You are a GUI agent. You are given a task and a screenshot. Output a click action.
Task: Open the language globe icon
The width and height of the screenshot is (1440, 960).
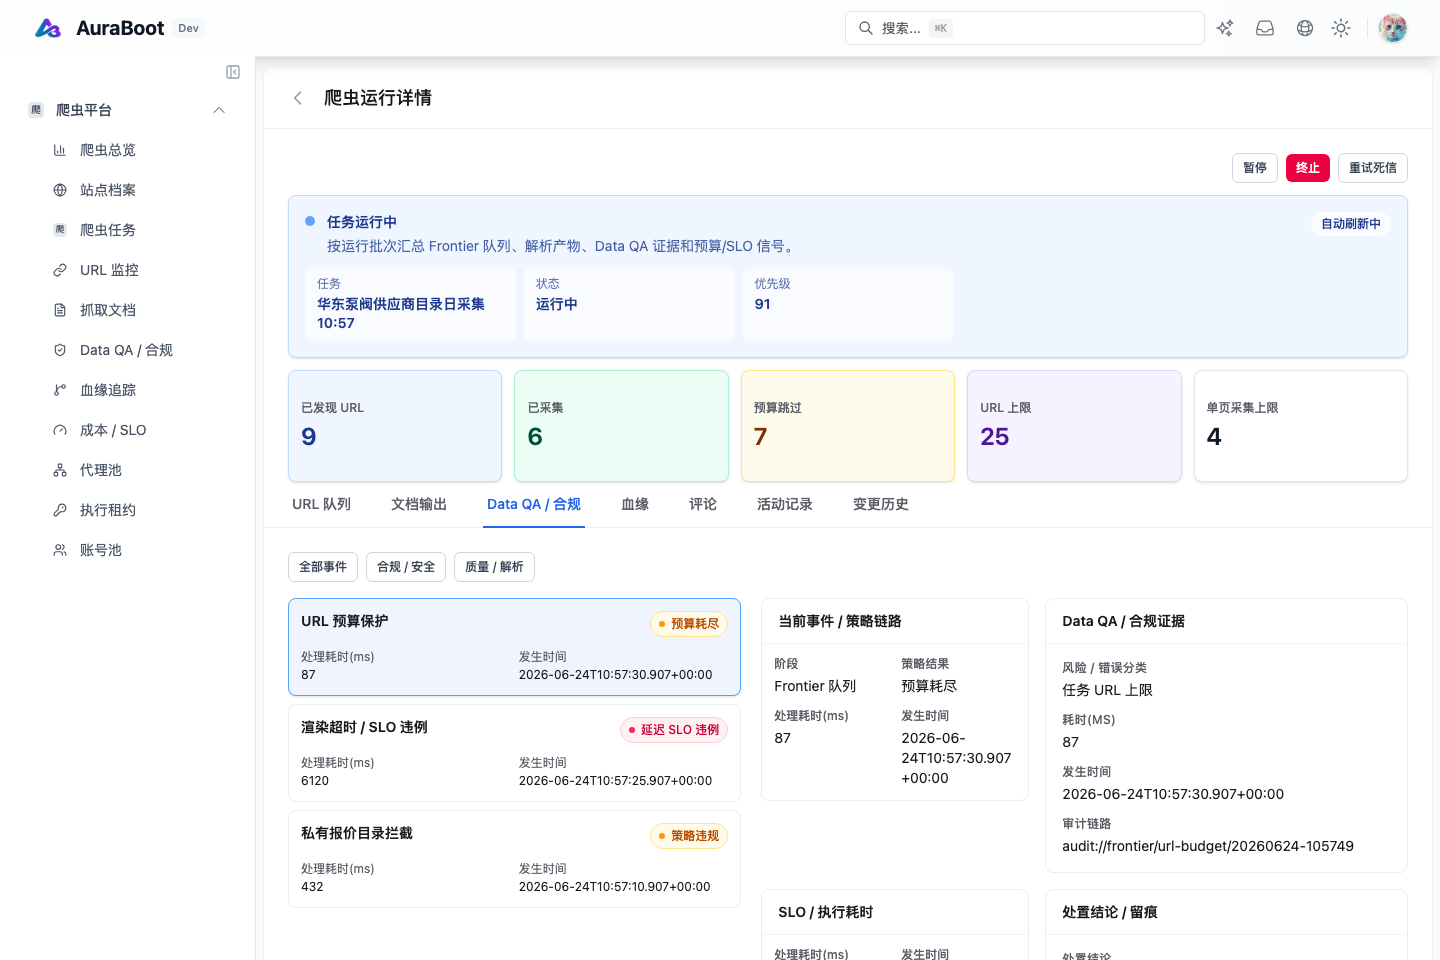[1305, 28]
